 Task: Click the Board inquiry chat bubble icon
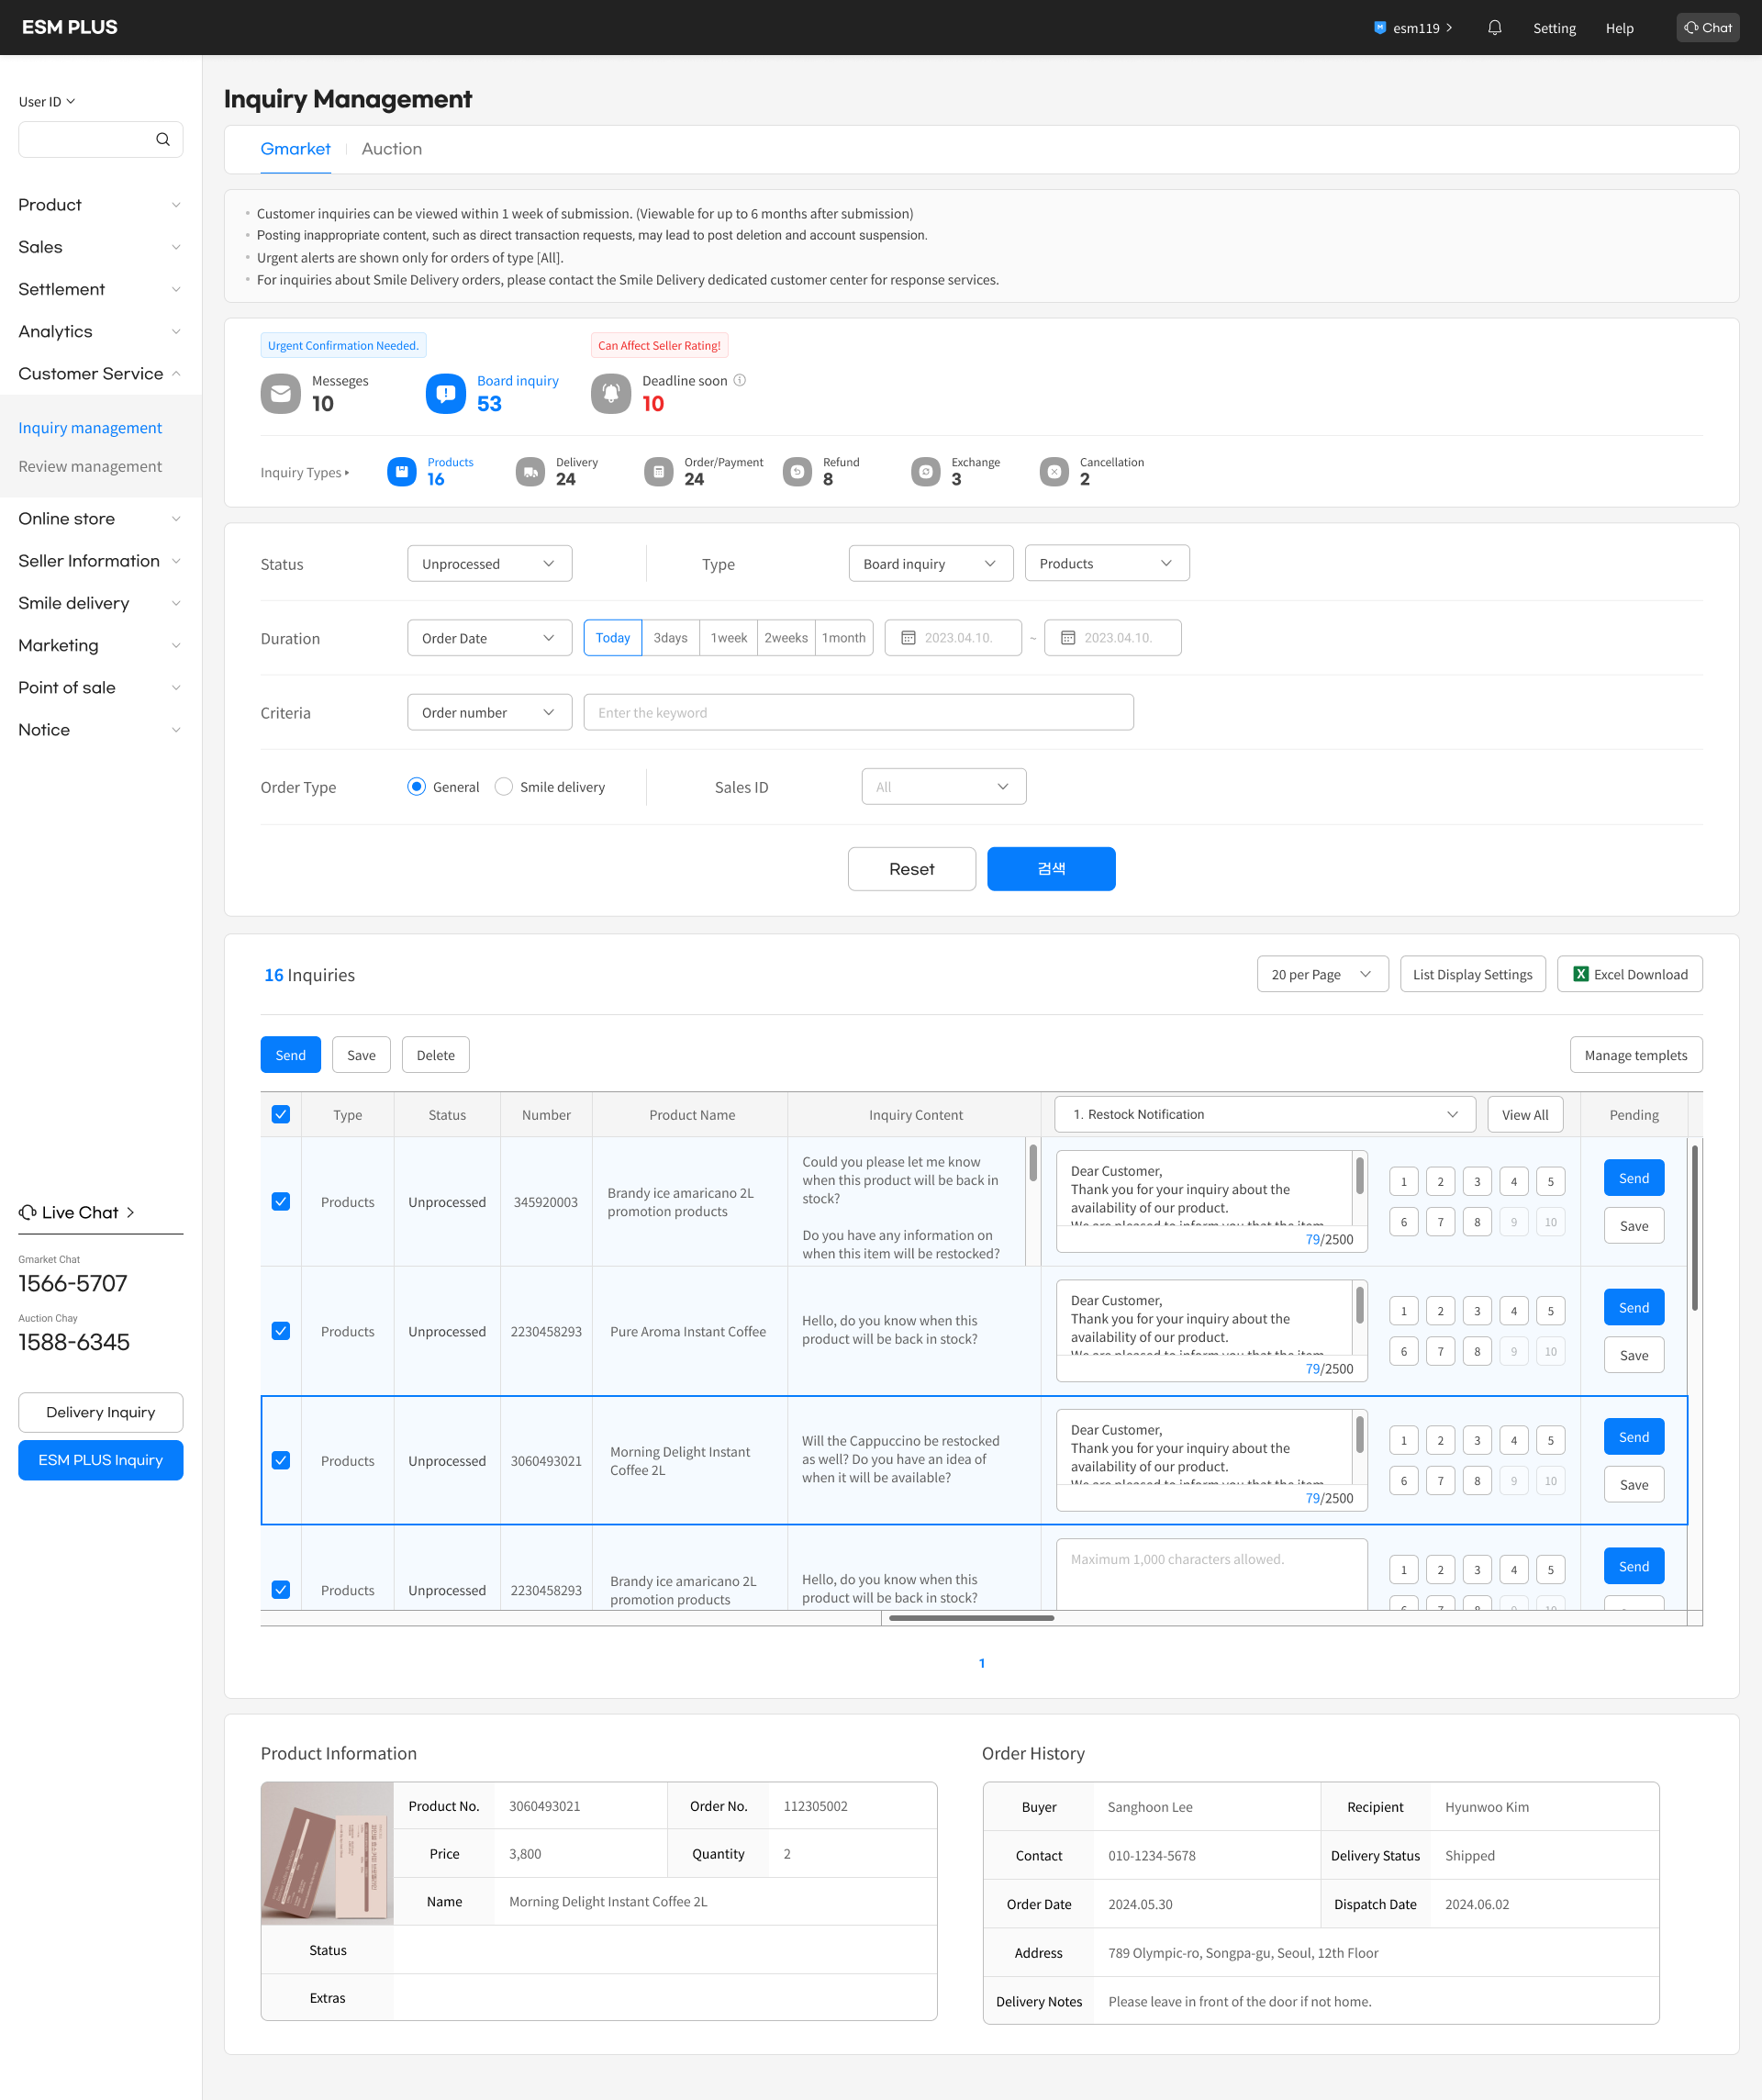click(446, 393)
